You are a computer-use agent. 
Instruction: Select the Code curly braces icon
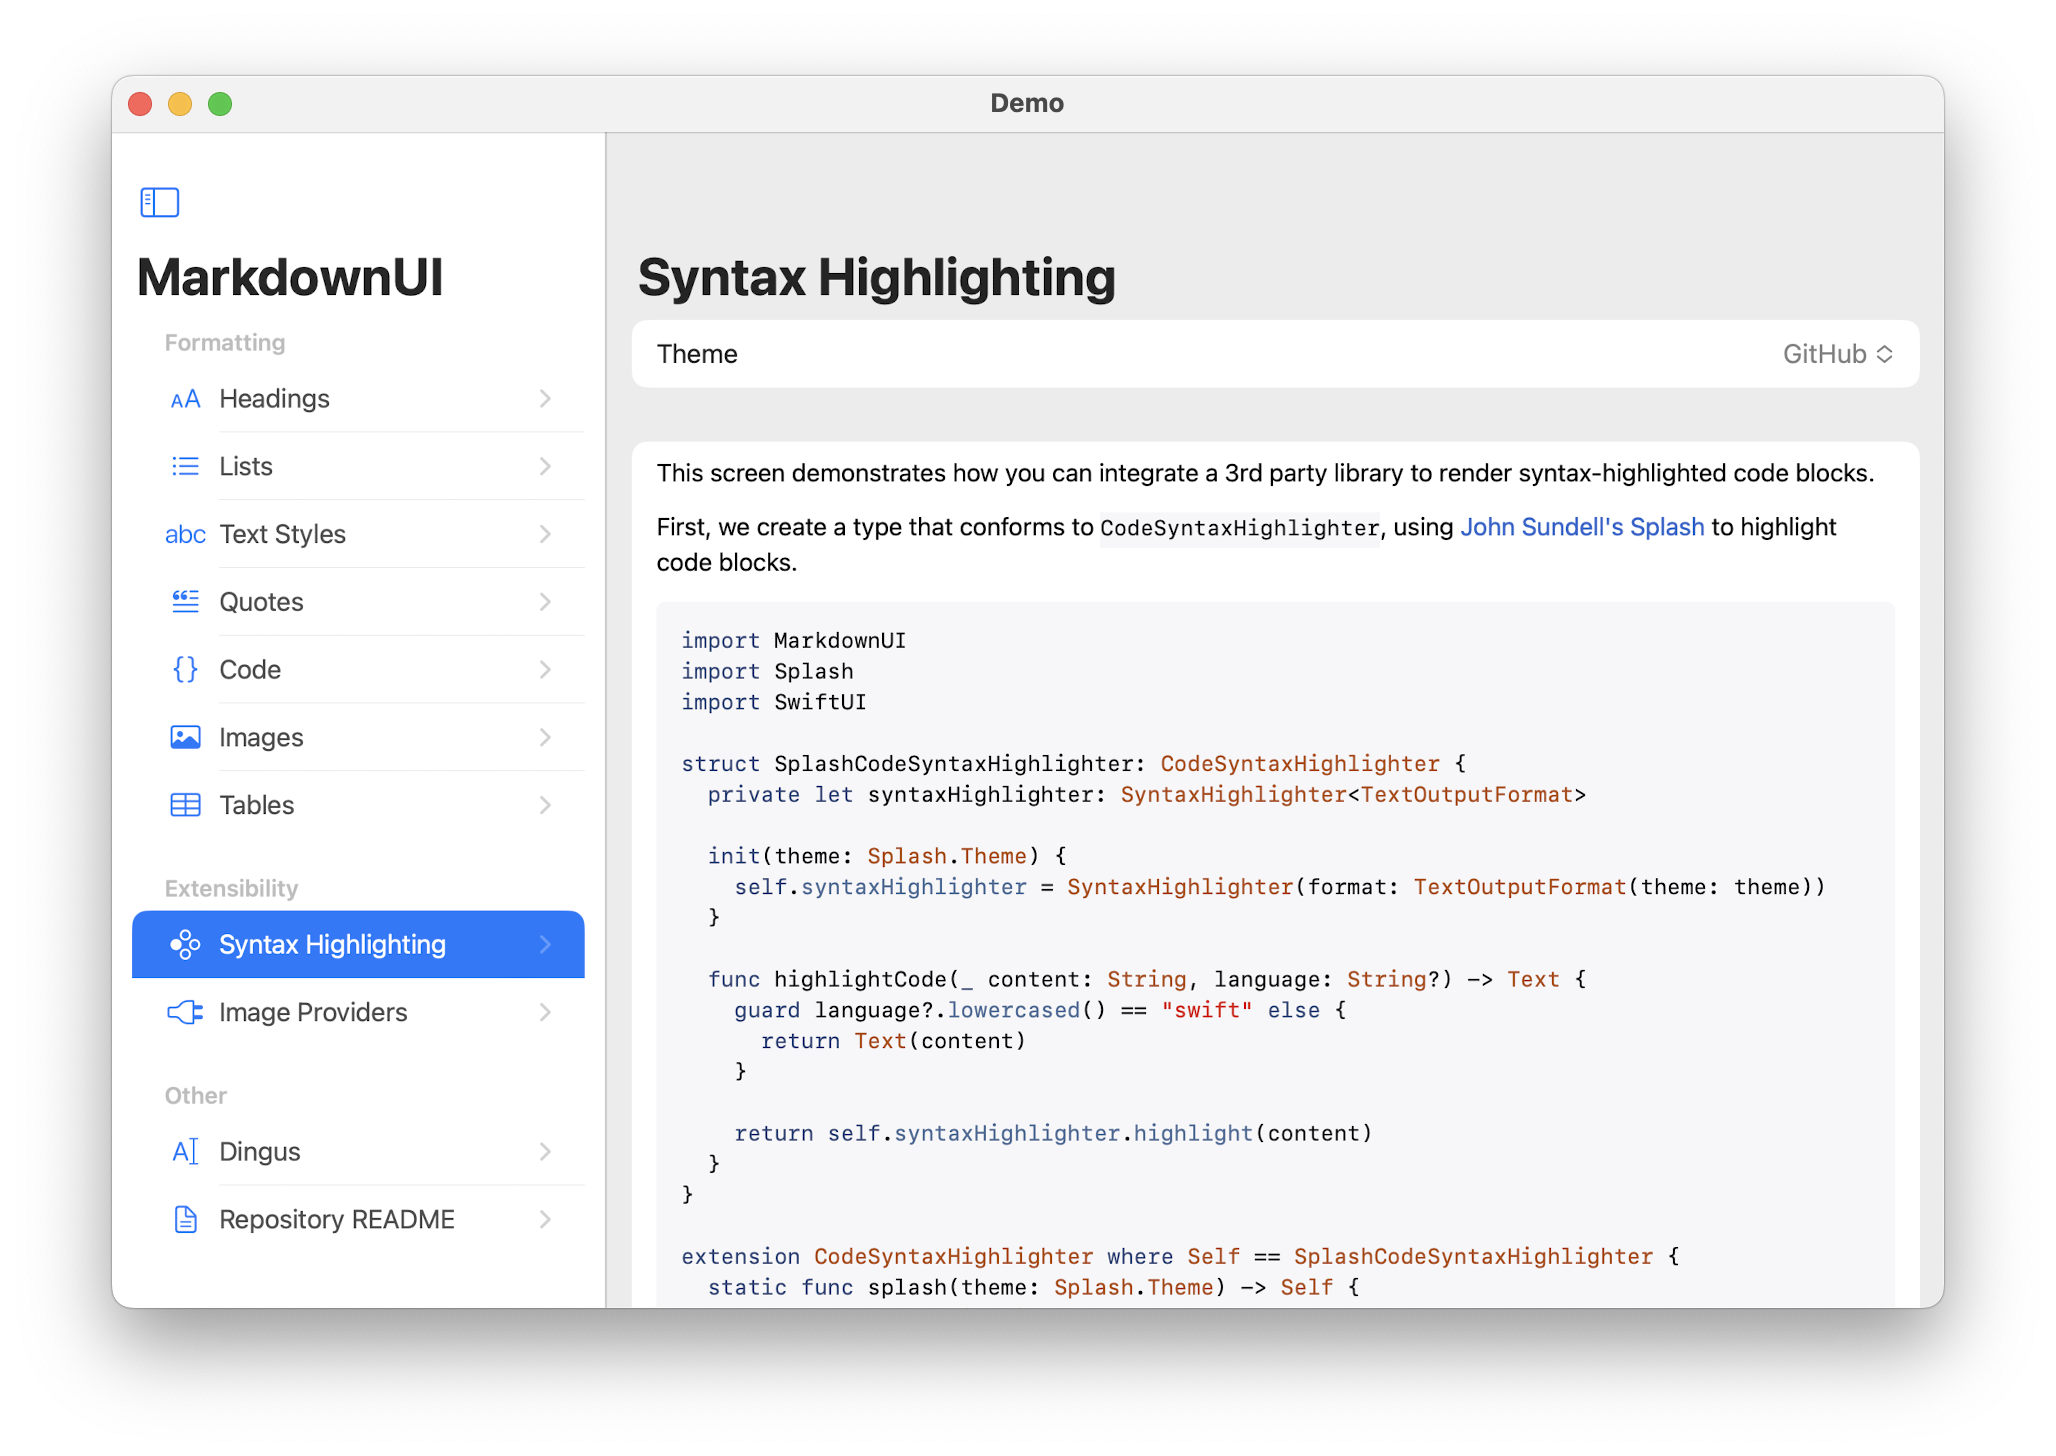pyautogui.click(x=185, y=669)
